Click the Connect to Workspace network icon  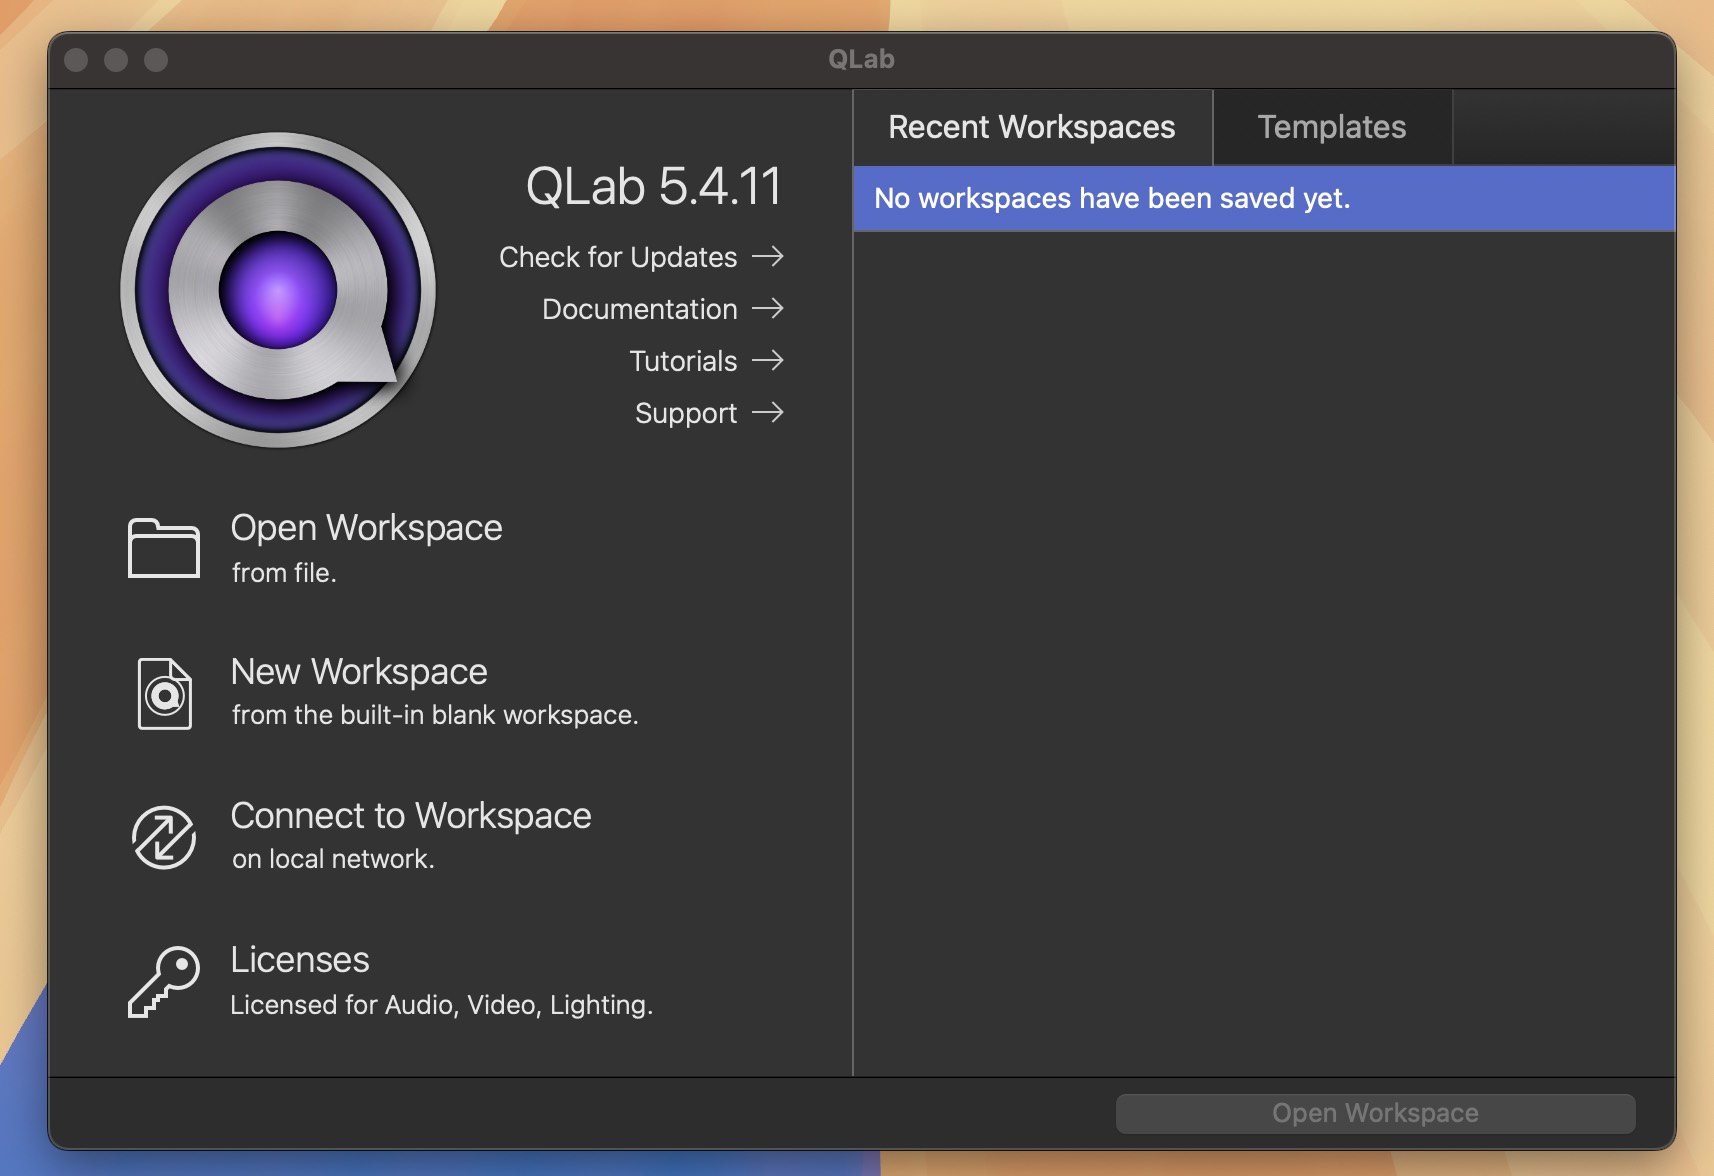[x=164, y=837]
